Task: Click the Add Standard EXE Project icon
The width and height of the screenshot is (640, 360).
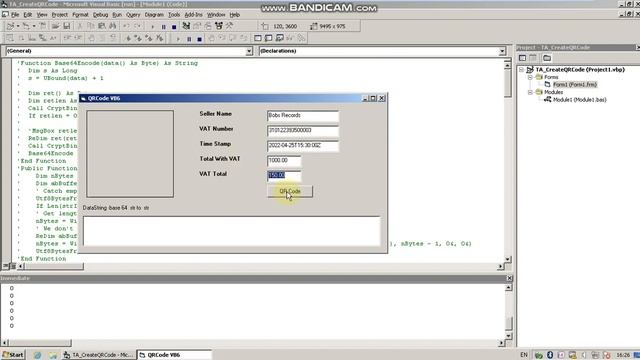Action: click(x=10, y=26)
